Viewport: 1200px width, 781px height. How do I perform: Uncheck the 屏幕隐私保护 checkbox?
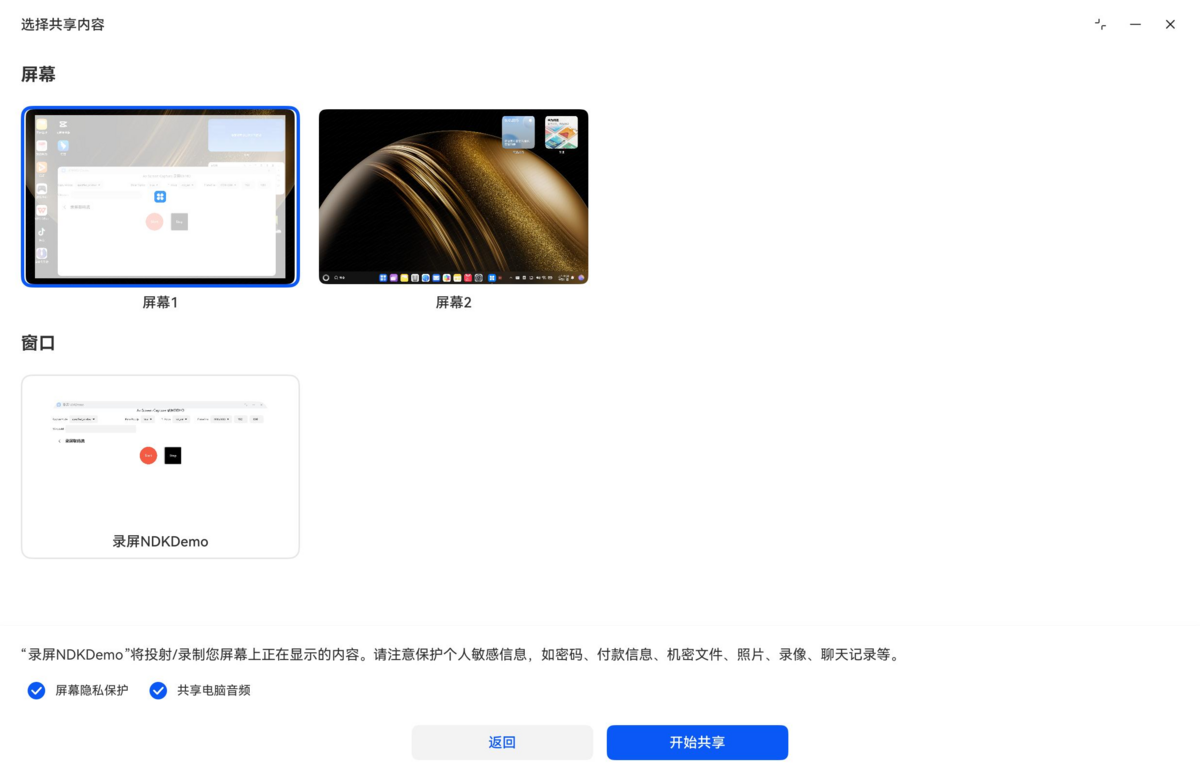point(37,690)
